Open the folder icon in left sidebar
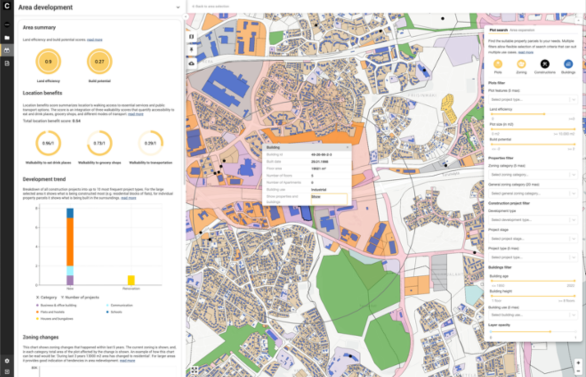This screenshot has height=377, width=586. pos(7,38)
